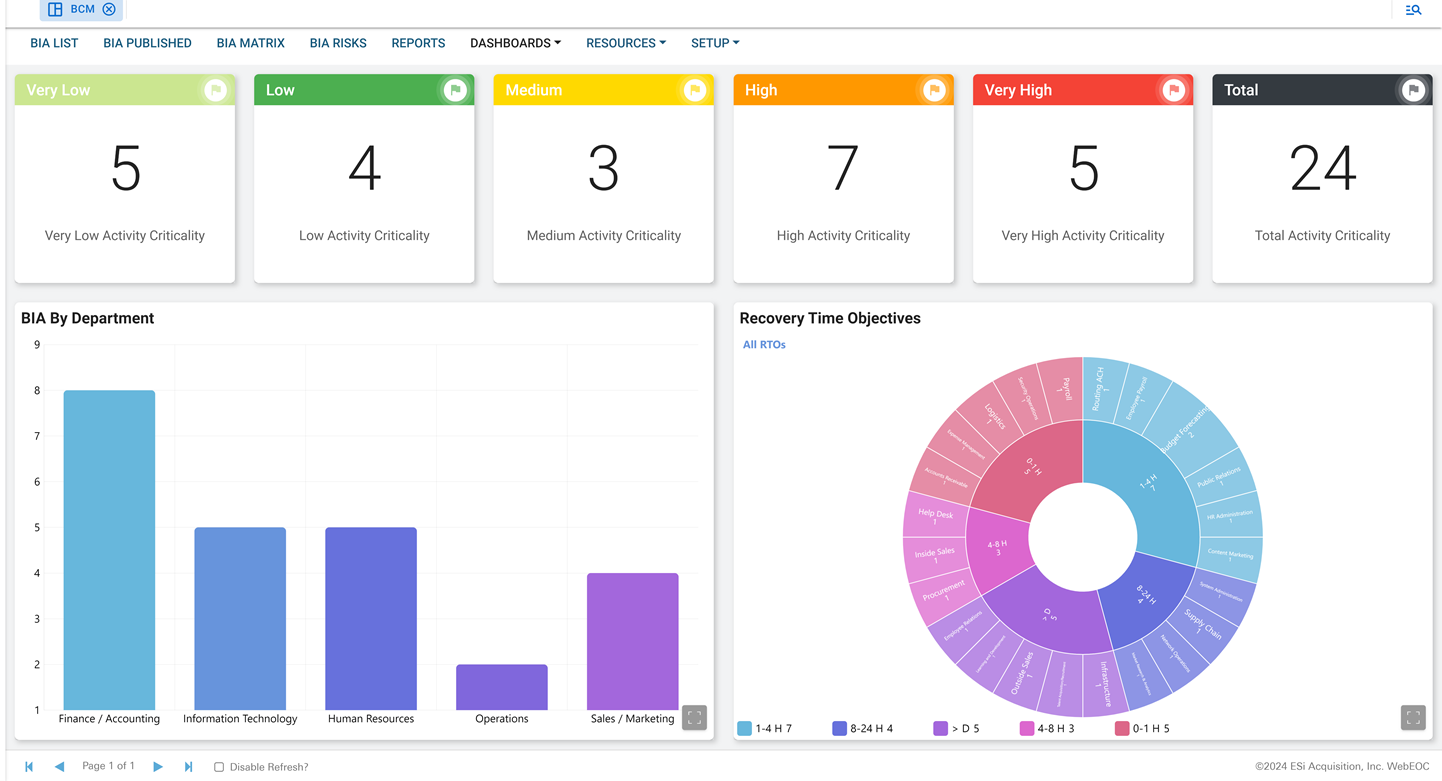Screen dimensions: 1442x781
Task: Open the DASHBOARDS dropdown menu
Action: pyautogui.click(x=515, y=43)
